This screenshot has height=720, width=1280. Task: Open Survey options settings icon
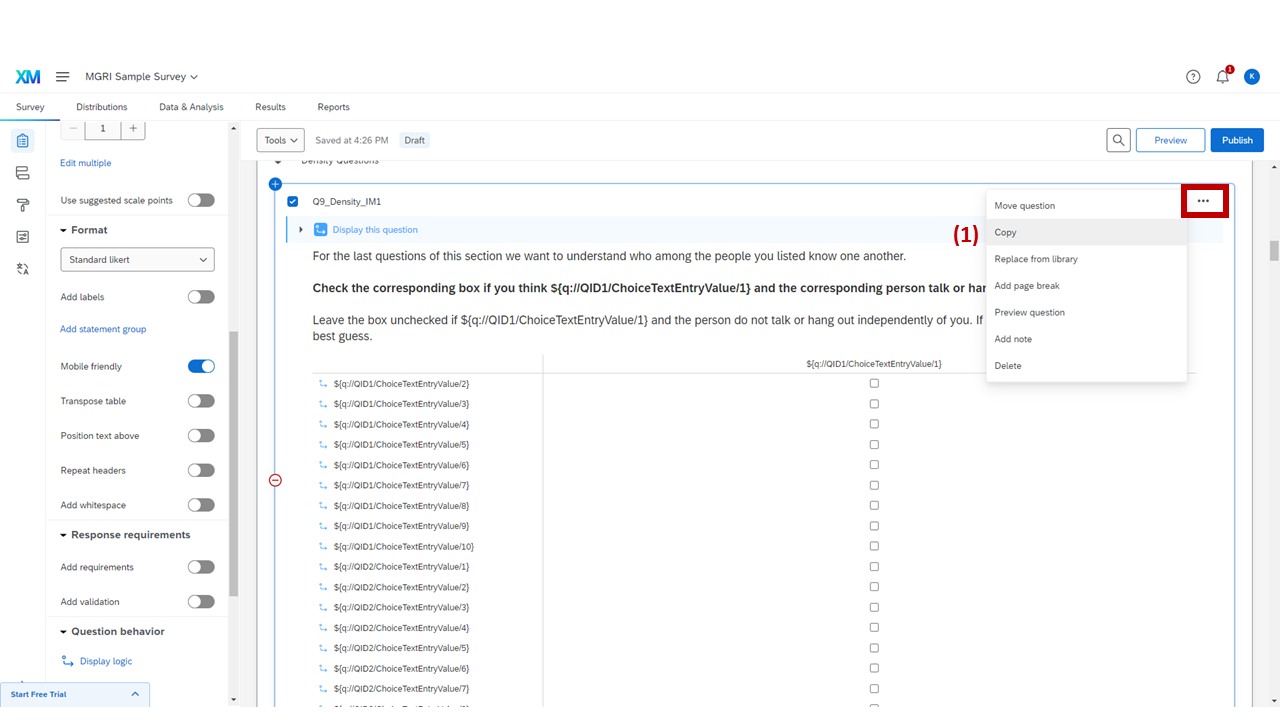point(22,236)
